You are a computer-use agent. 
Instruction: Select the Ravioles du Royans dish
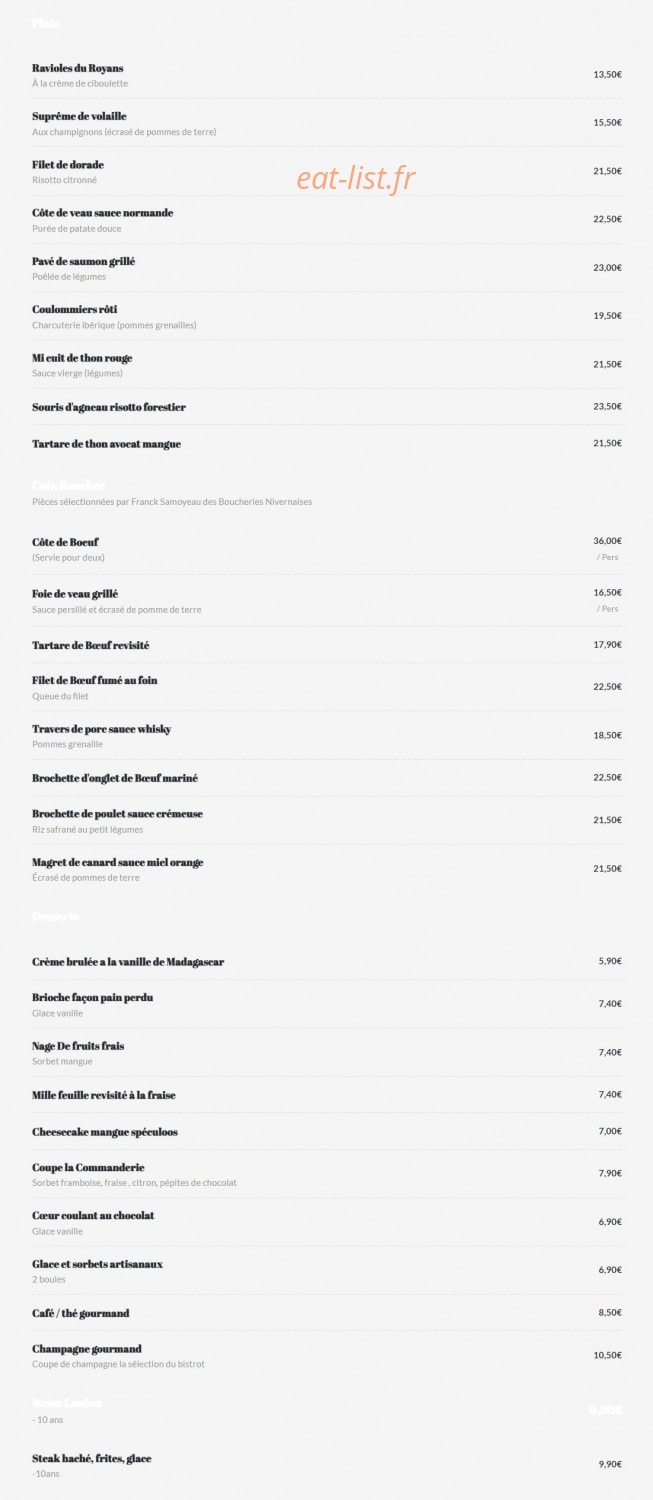78,68
